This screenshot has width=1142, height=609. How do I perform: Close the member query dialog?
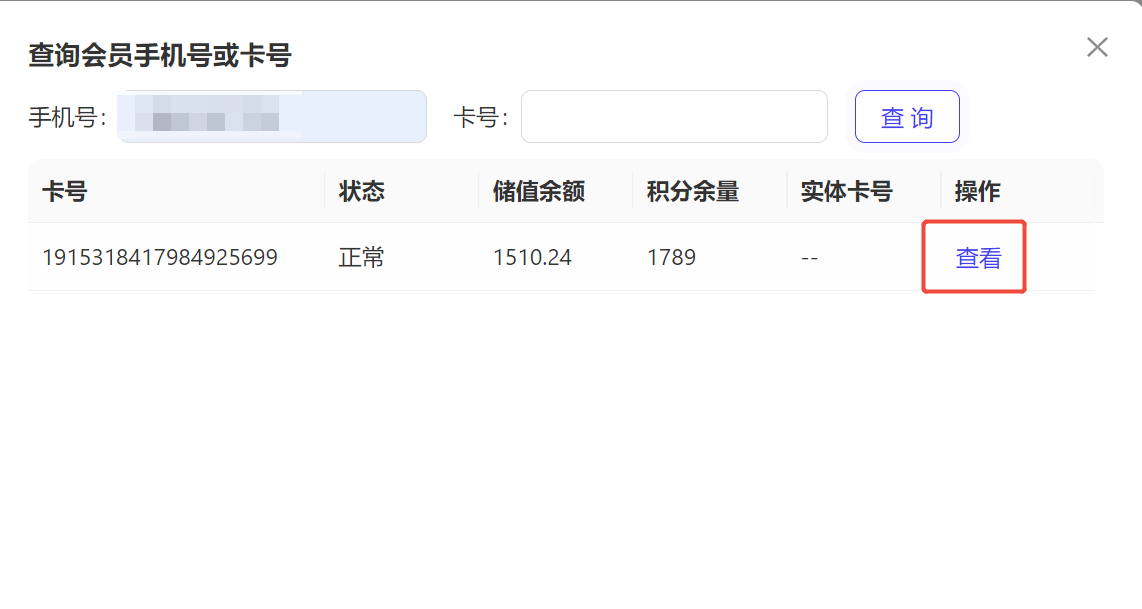pos(1097,47)
